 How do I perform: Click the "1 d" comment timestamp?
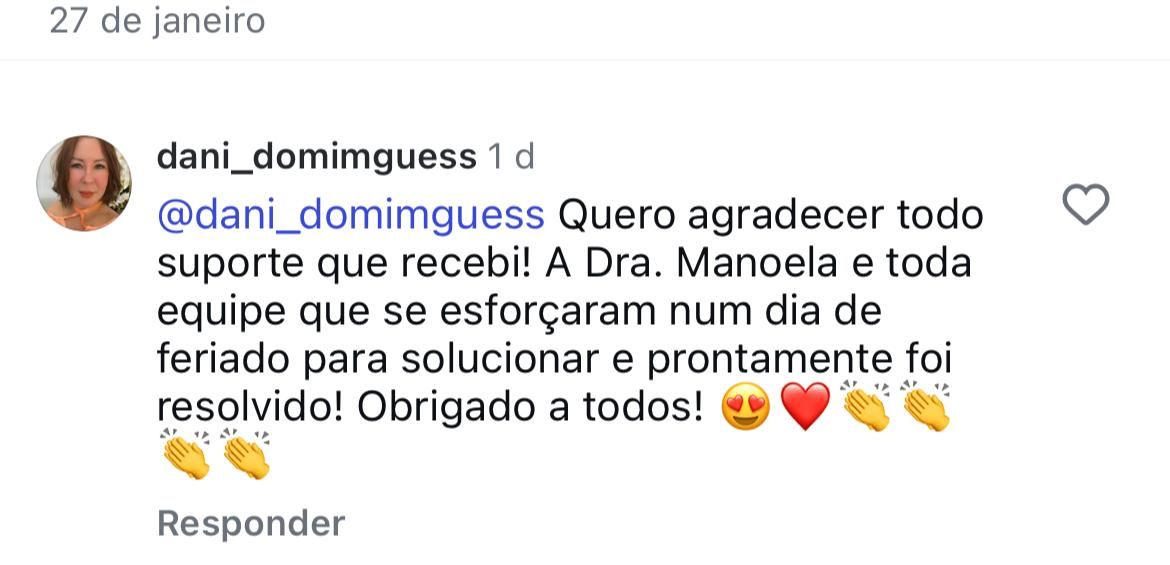pyautogui.click(x=511, y=157)
